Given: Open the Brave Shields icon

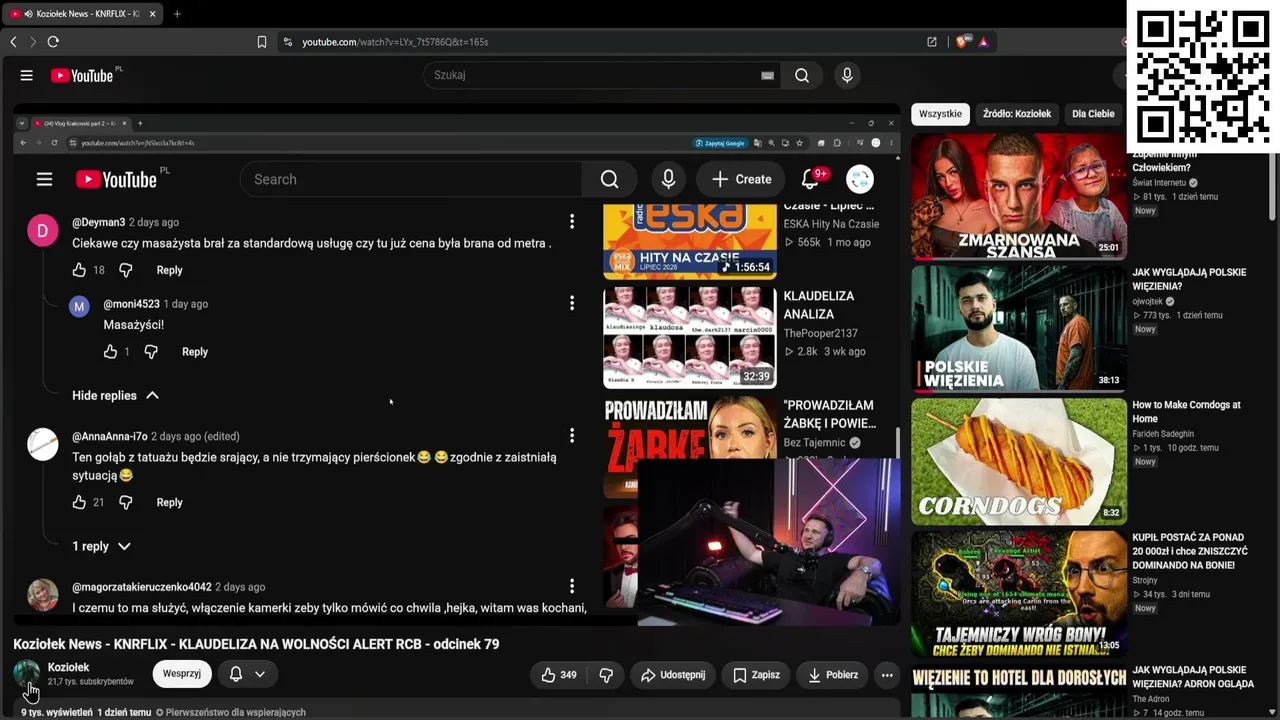Looking at the screenshot, I should click(x=962, y=42).
